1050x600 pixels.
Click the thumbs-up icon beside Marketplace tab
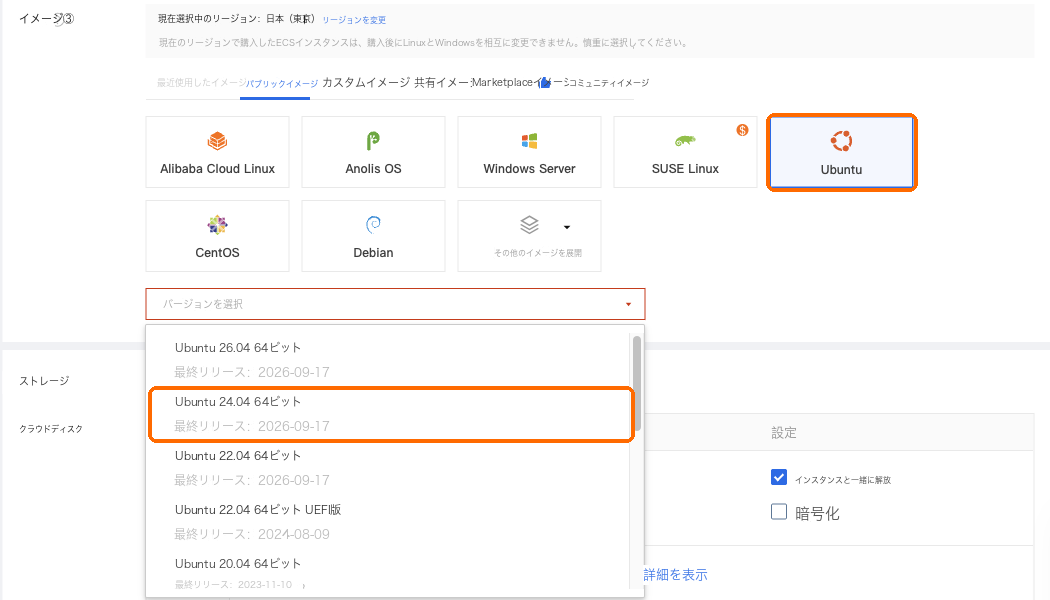click(544, 82)
